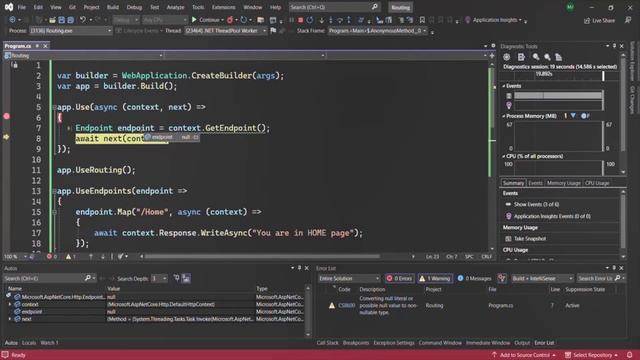Expand the next variable in Autos

(10, 319)
